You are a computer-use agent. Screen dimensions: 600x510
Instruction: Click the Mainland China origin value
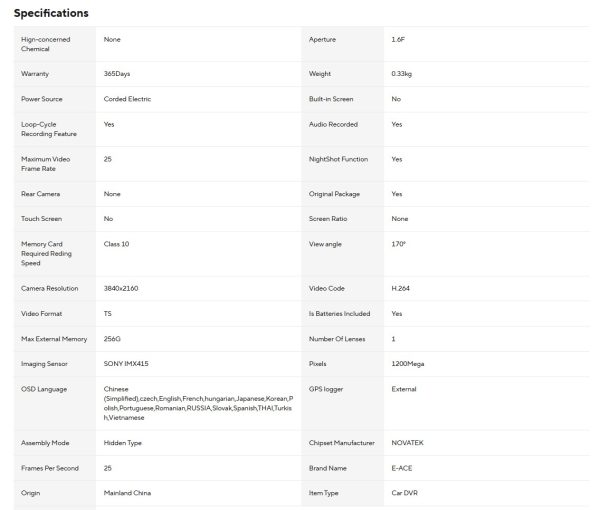click(x=128, y=493)
